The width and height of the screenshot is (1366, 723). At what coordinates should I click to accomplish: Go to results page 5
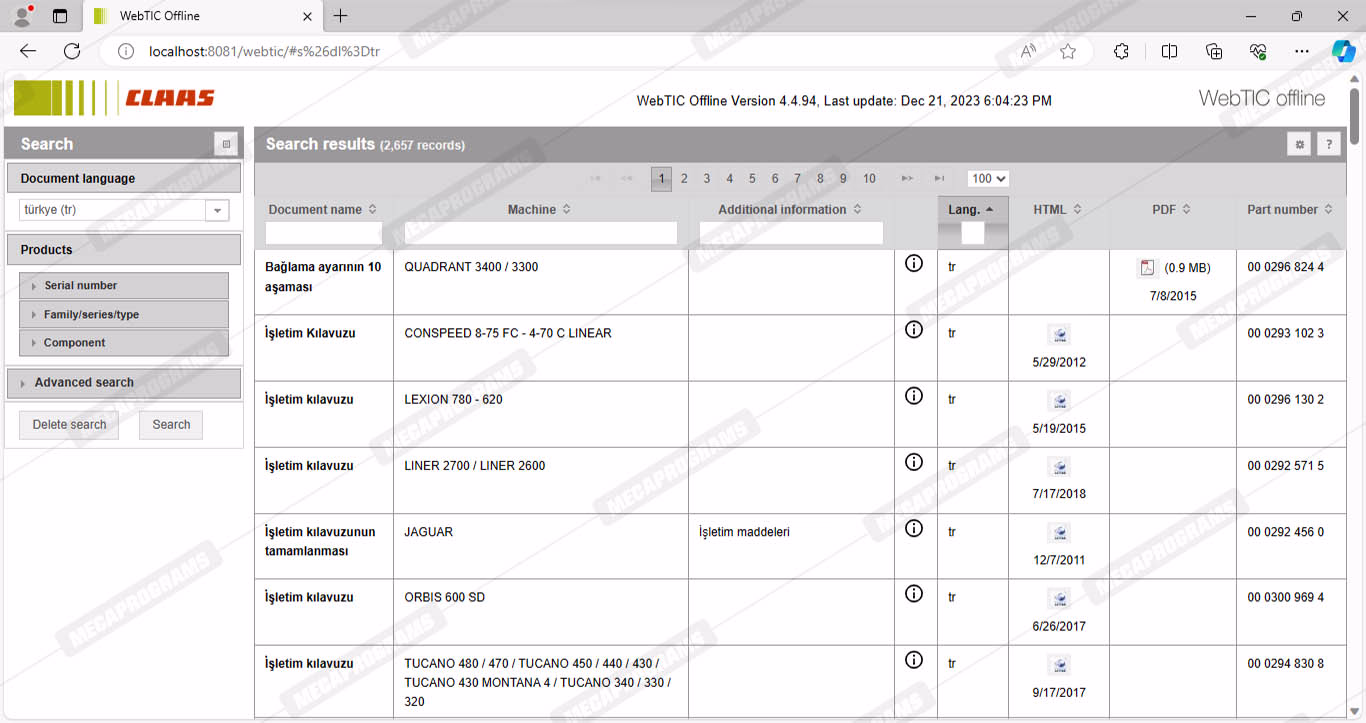coord(752,179)
